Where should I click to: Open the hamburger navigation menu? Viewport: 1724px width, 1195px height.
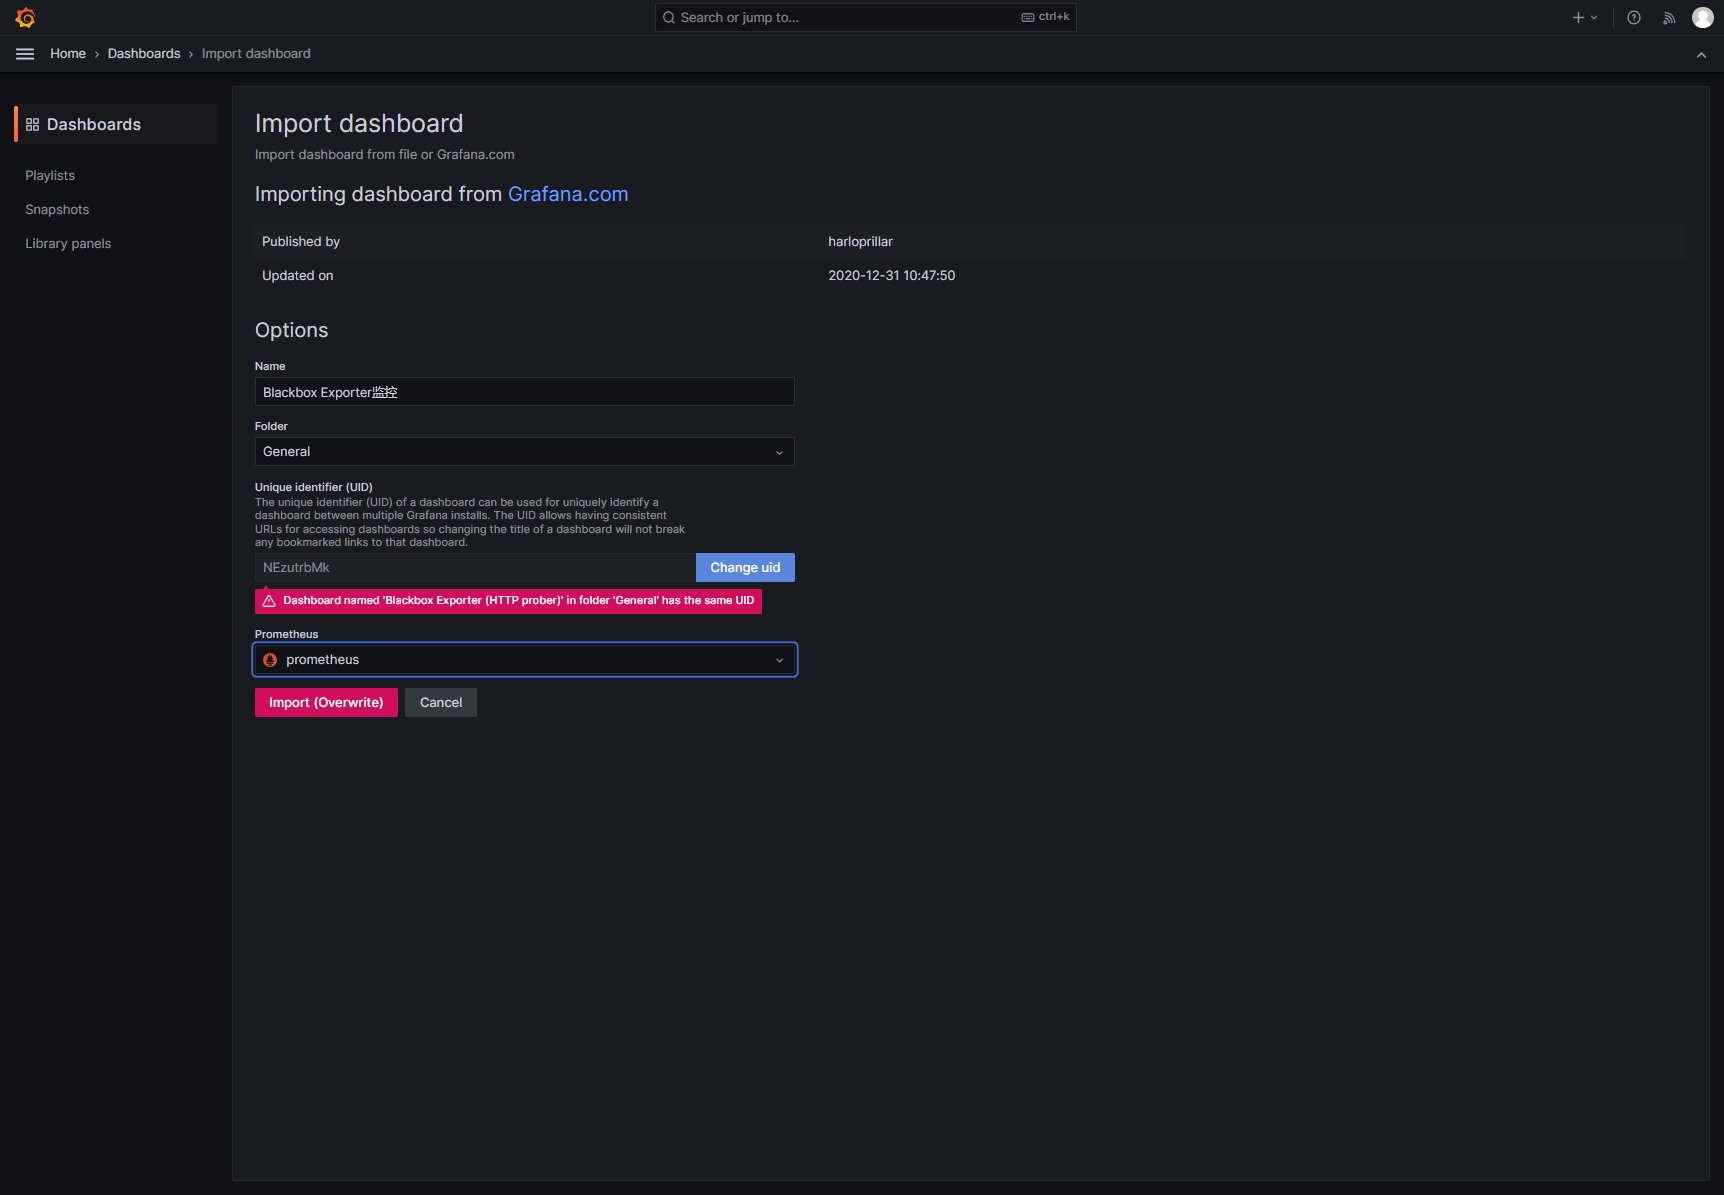[x=25, y=54]
